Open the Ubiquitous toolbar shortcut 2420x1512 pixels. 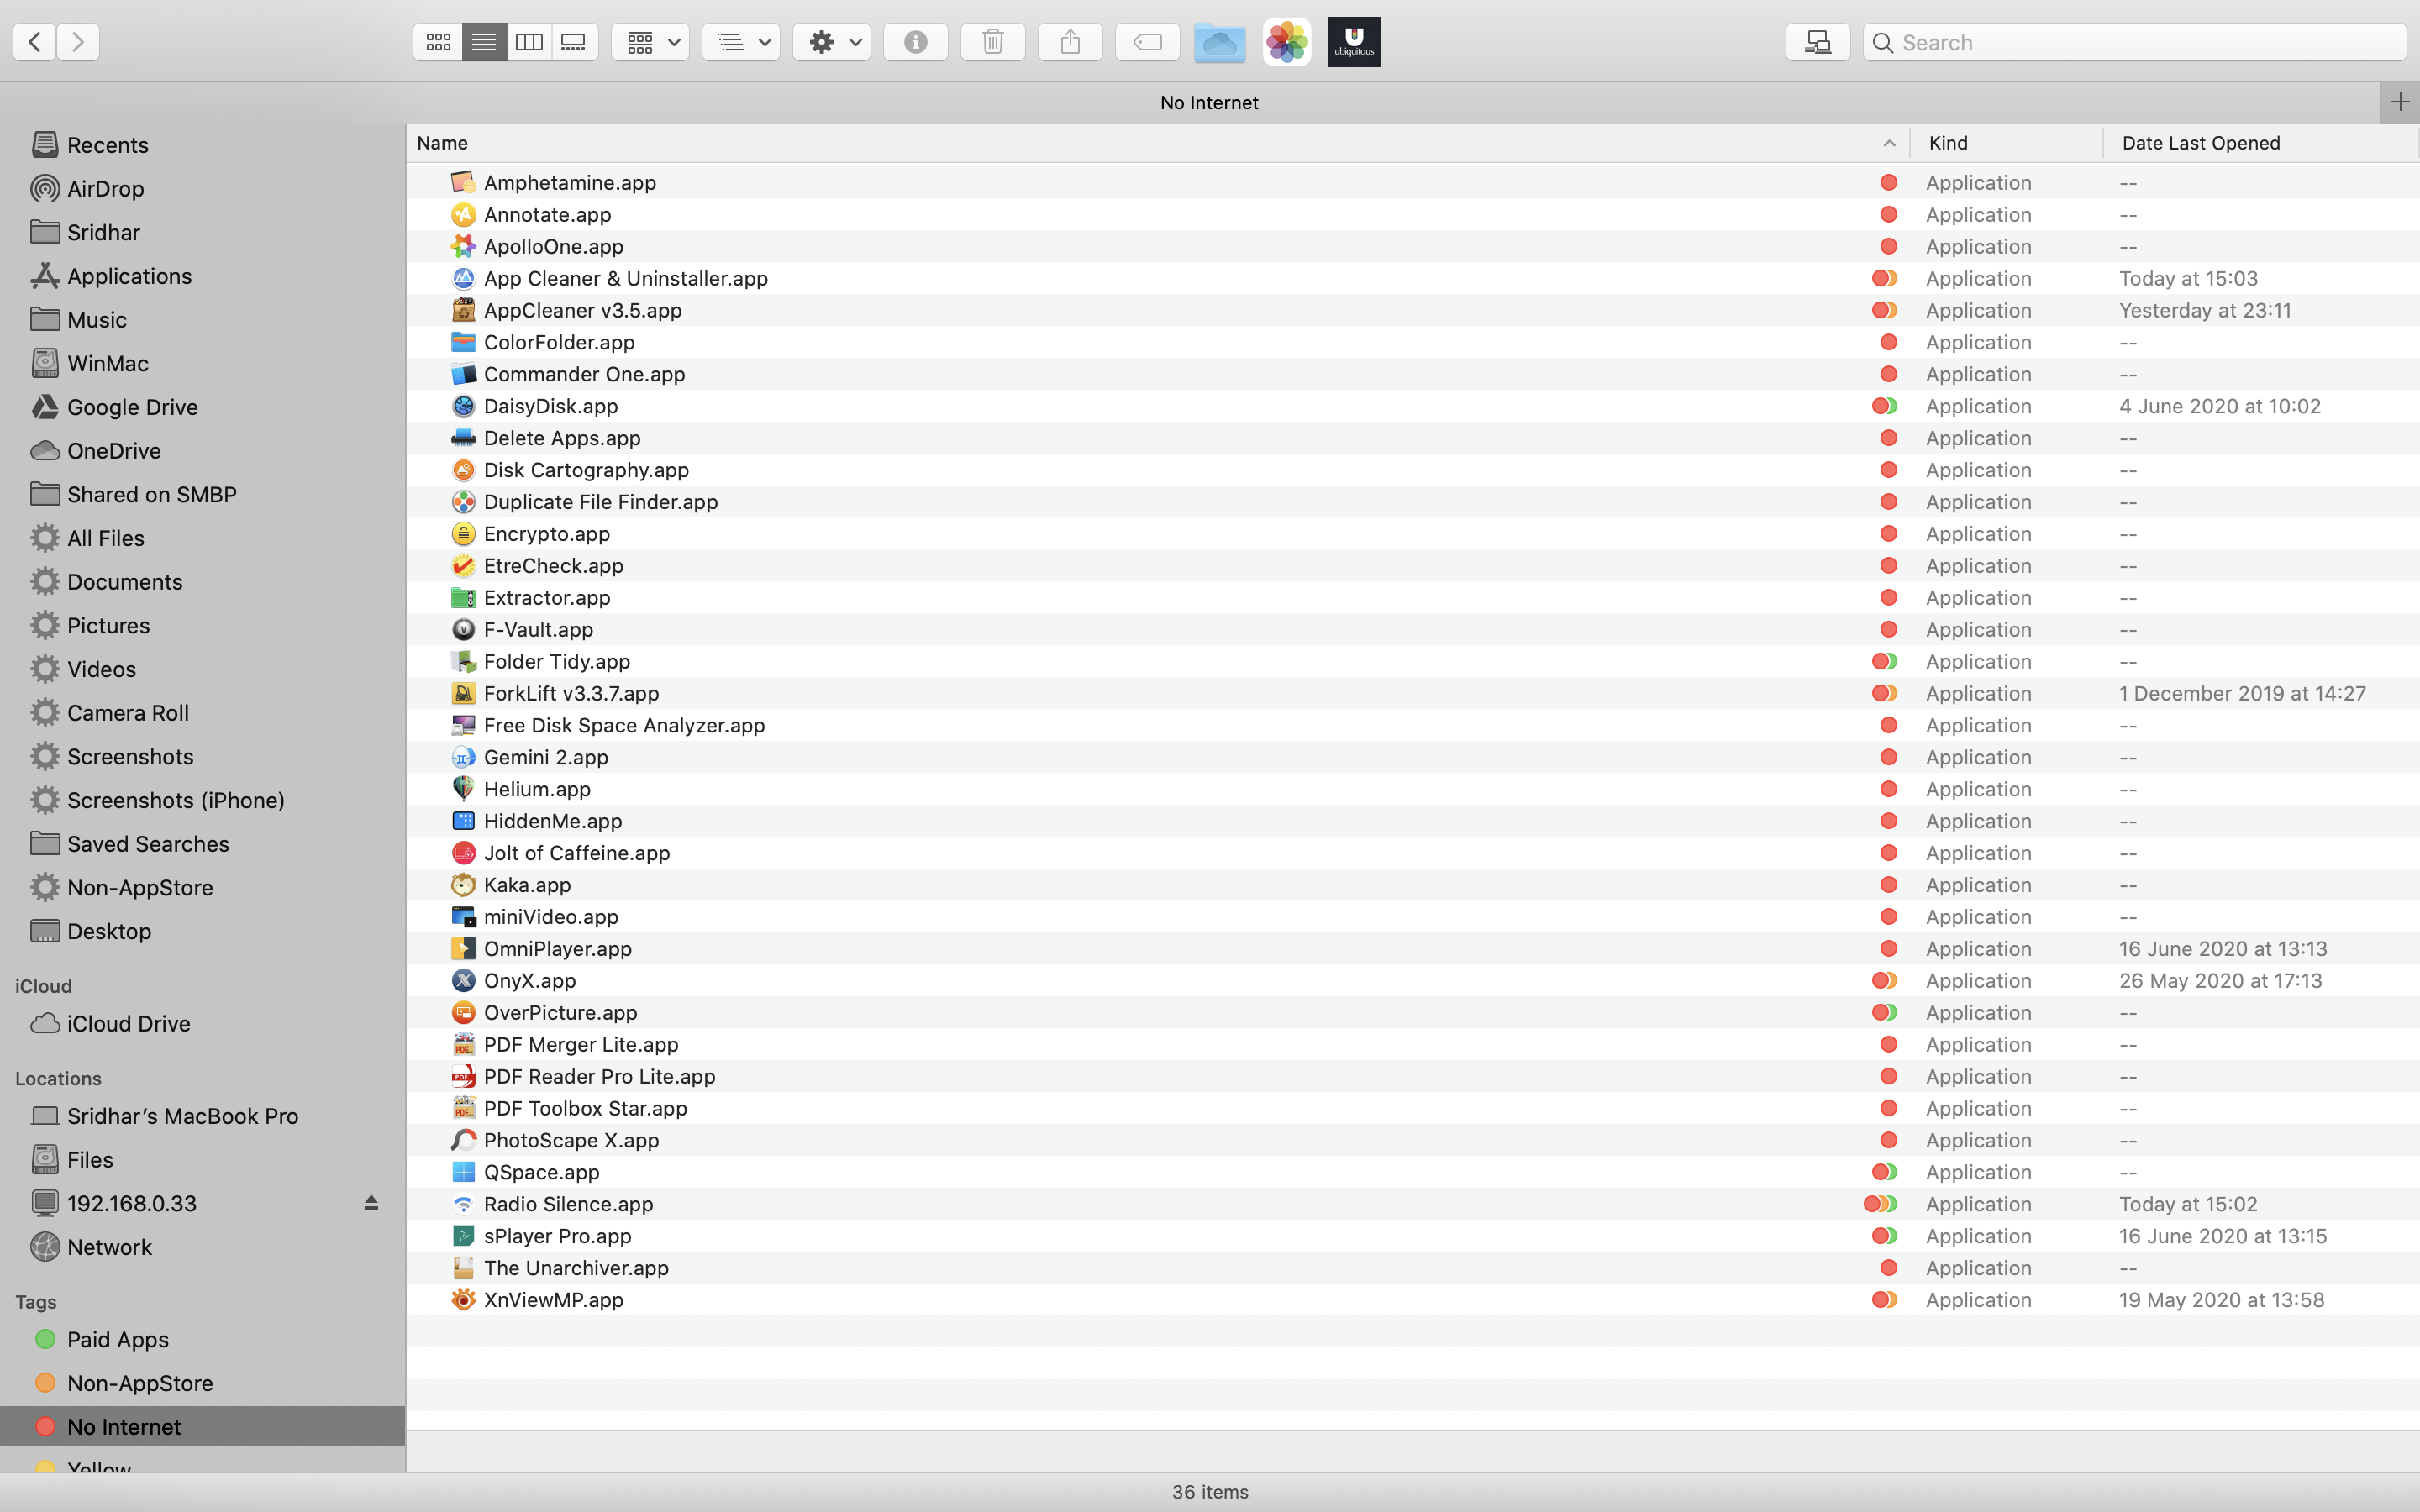click(x=1354, y=42)
